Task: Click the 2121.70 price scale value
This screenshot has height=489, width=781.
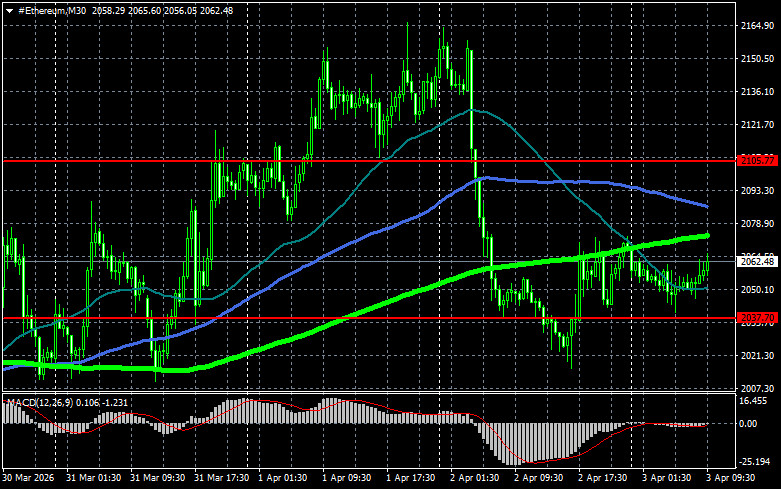Action: [x=758, y=124]
